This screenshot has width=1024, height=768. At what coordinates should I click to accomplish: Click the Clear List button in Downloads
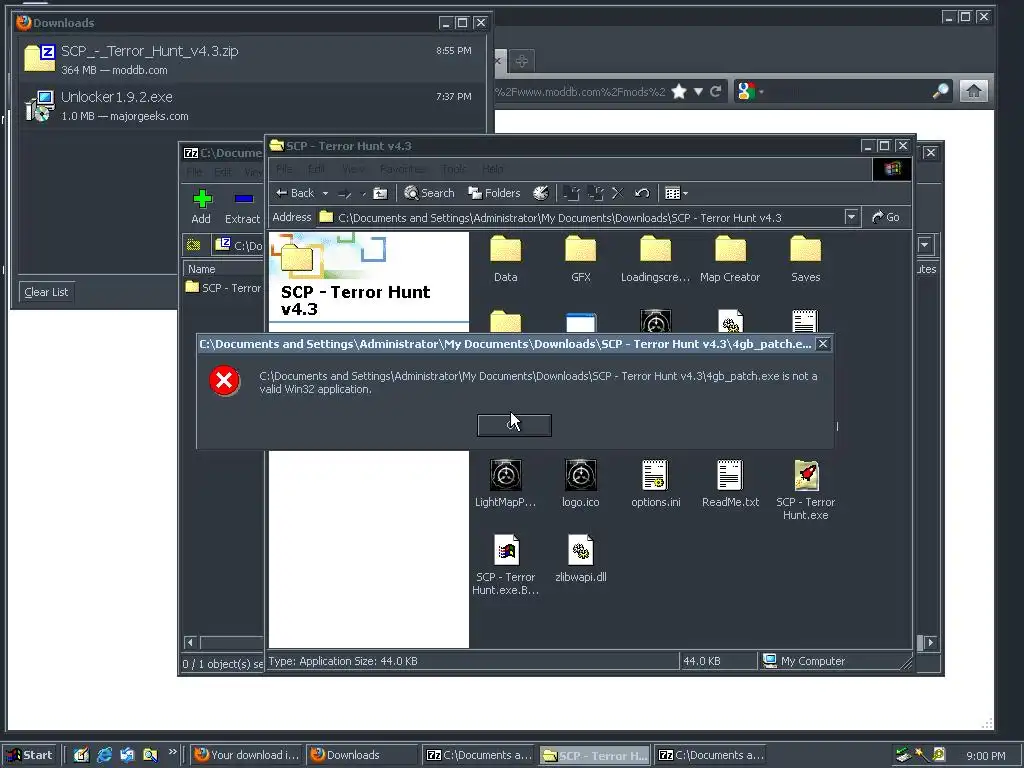[46, 292]
